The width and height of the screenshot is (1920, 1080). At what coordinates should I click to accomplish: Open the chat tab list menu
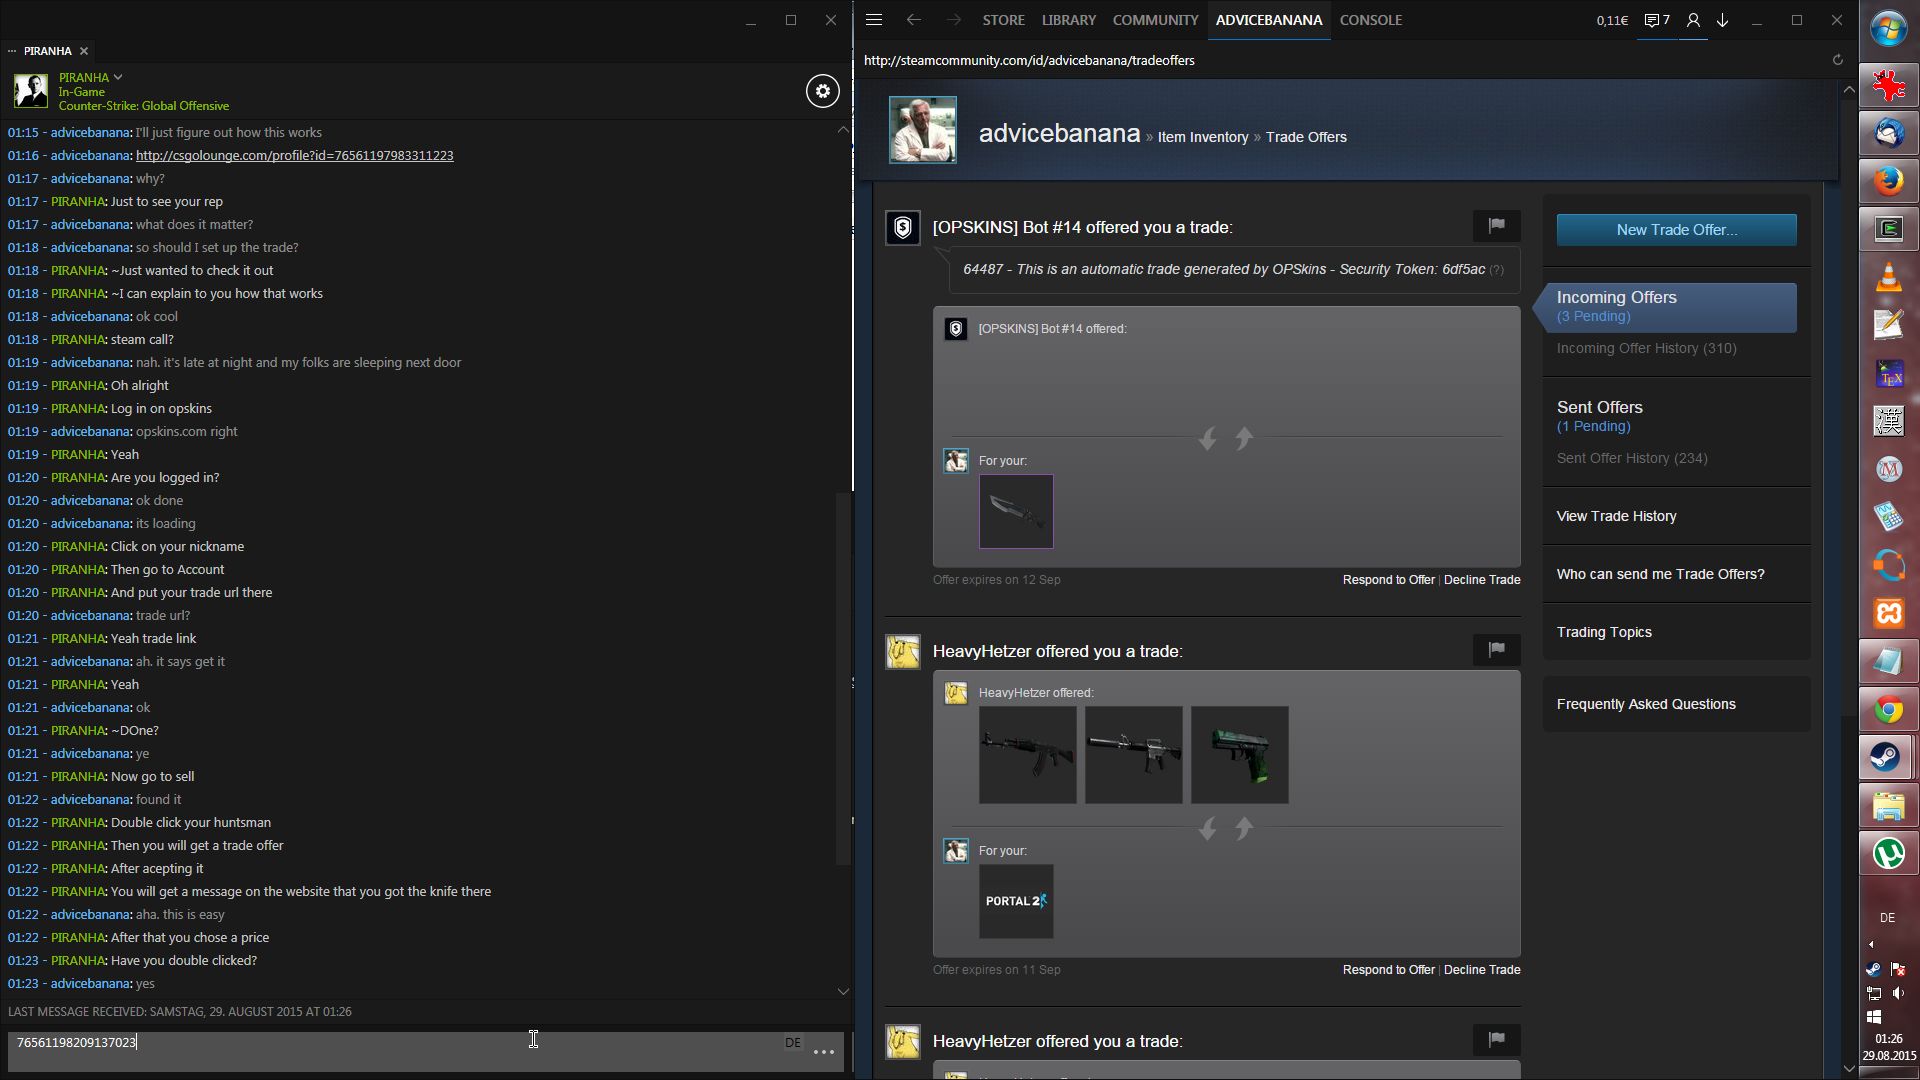tap(12, 51)
